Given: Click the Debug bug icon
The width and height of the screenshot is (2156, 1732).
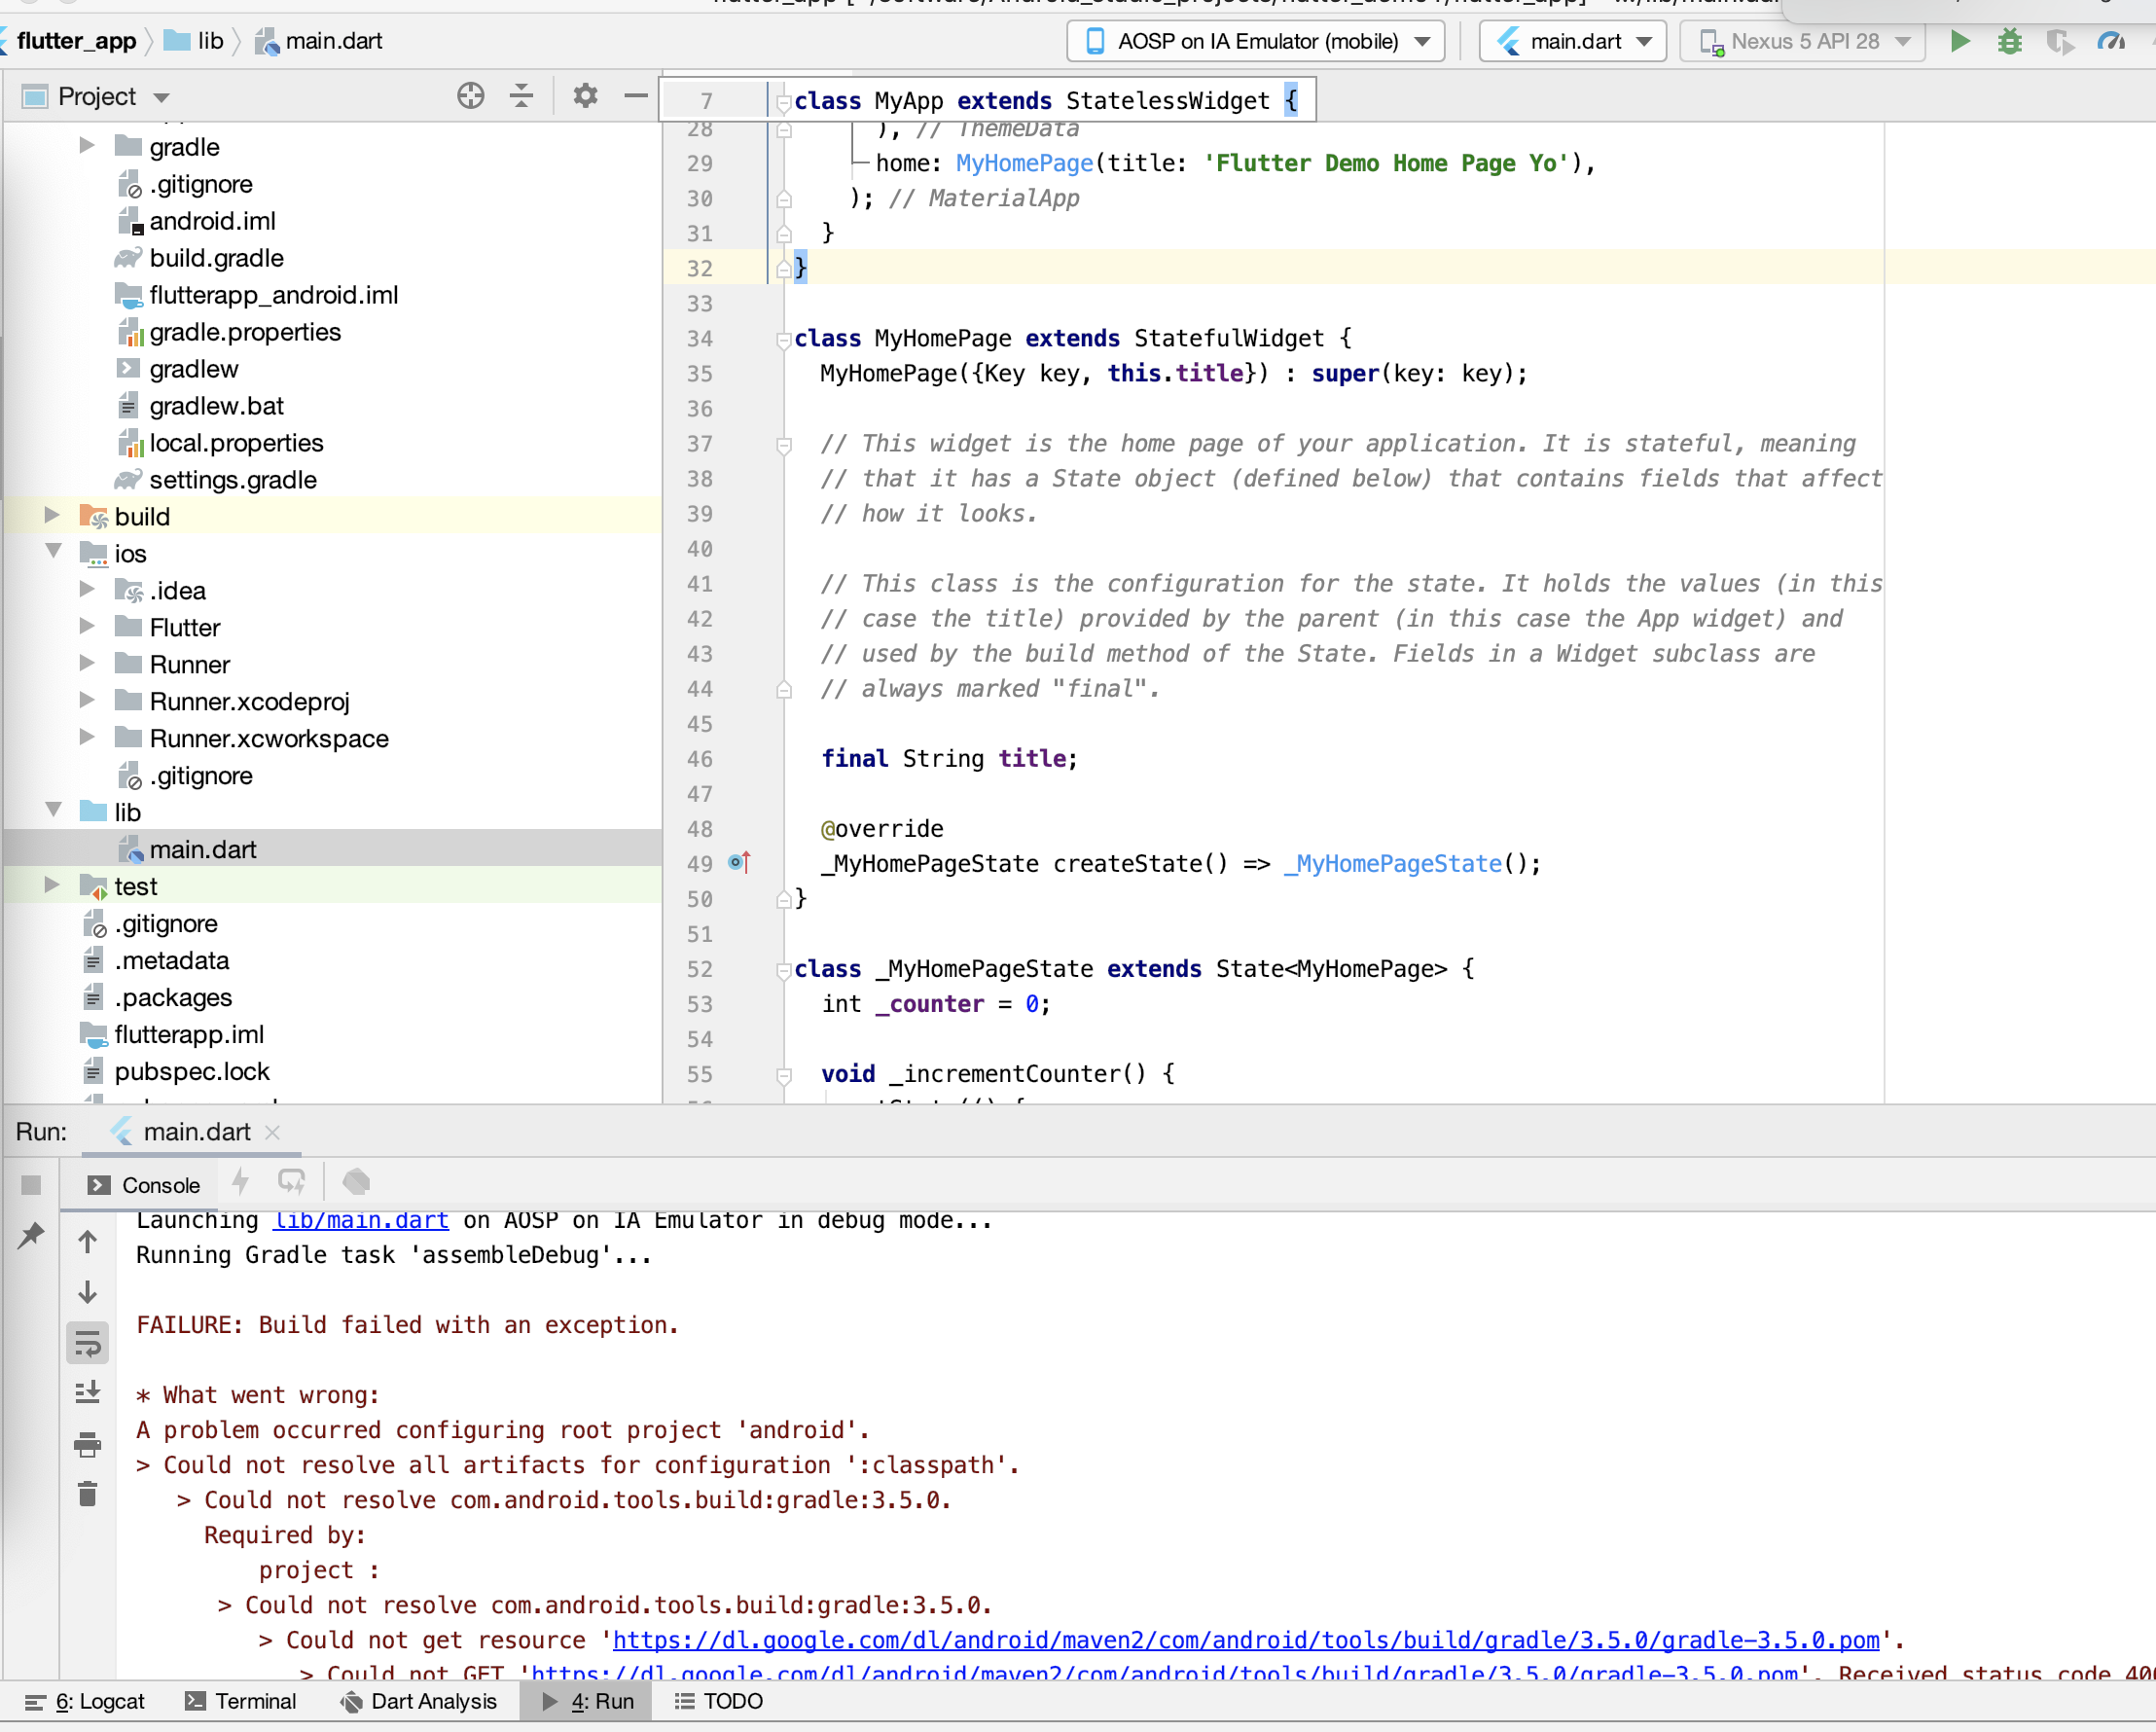Looking at the screenshot, I should (x=2010, y=41).
